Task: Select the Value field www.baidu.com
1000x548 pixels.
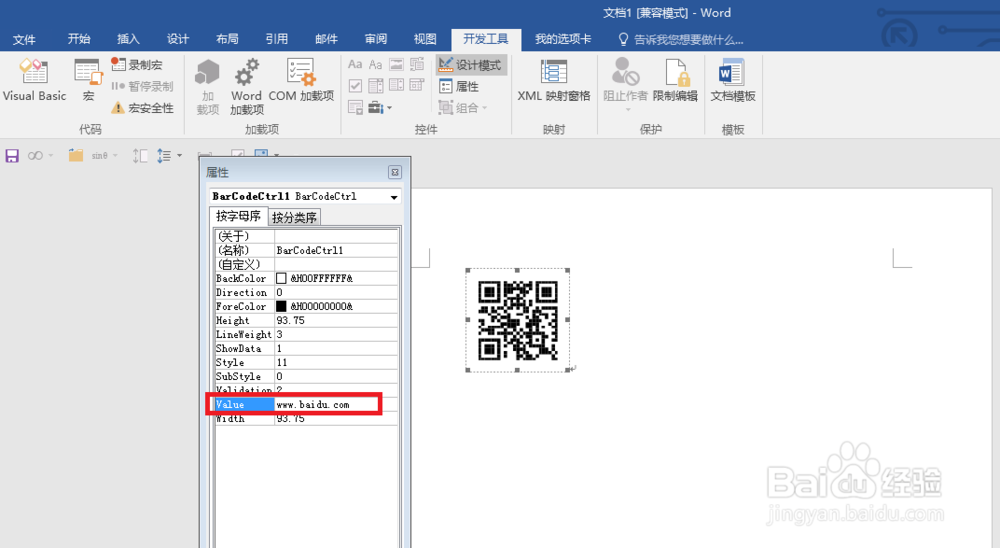Action: pyautogui.click(x=336, y=404)
